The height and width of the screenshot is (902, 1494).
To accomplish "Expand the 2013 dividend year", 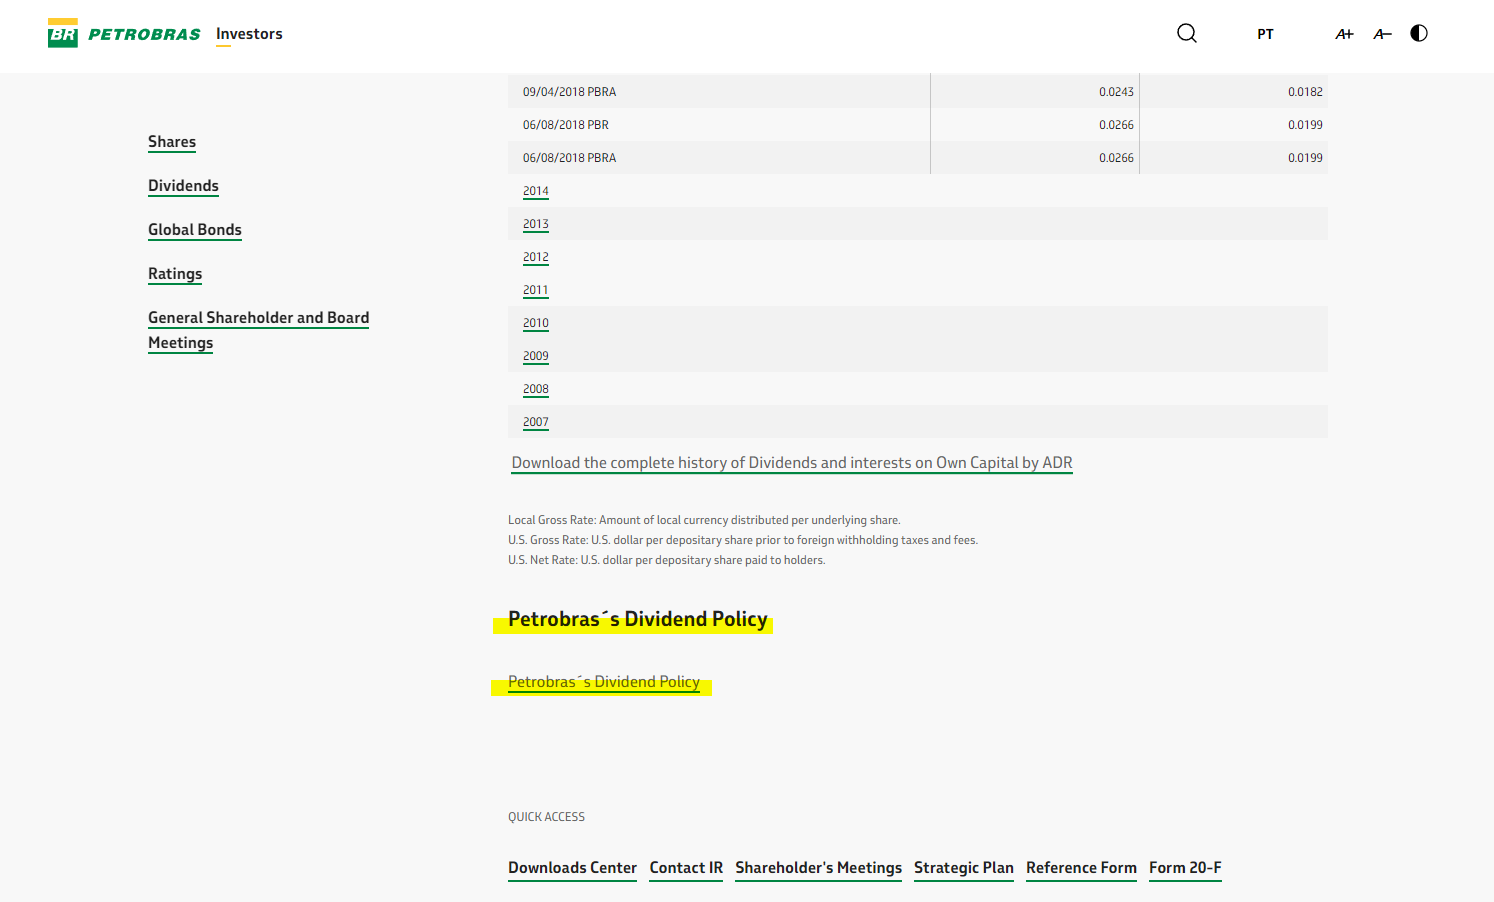I will pos(536,224).
